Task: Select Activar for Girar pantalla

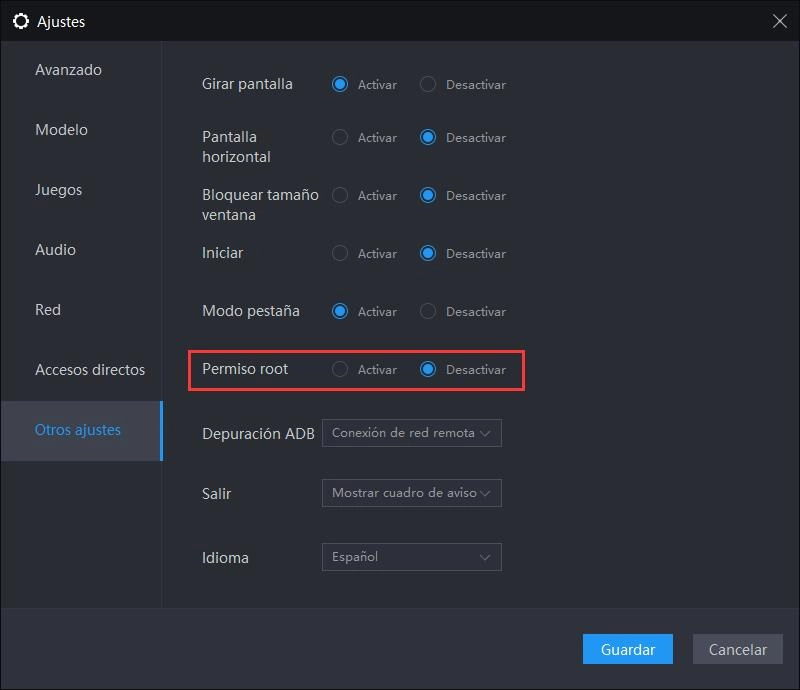Action: click(x=340, y=84)
